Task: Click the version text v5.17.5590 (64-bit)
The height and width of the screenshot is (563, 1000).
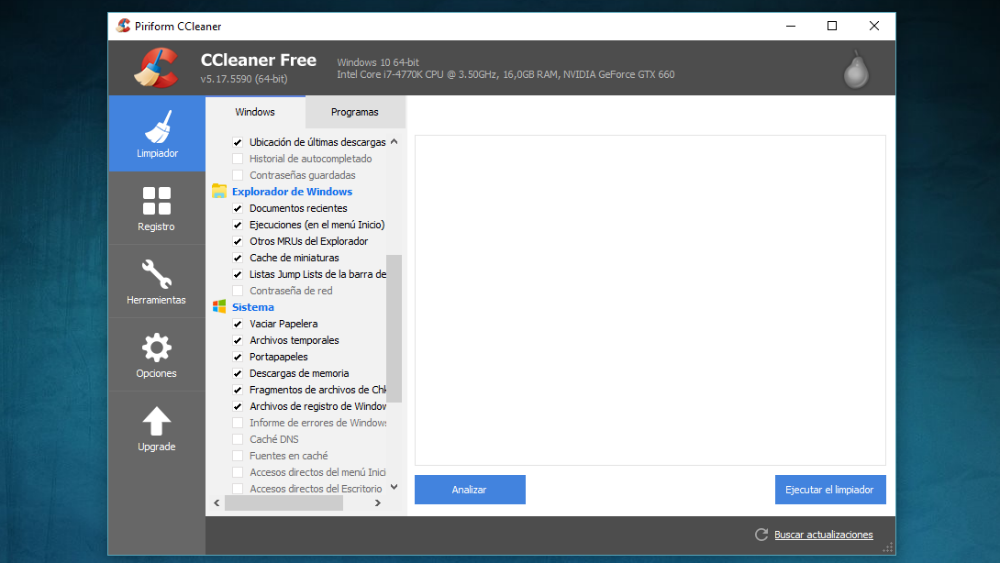Action: 244,79
